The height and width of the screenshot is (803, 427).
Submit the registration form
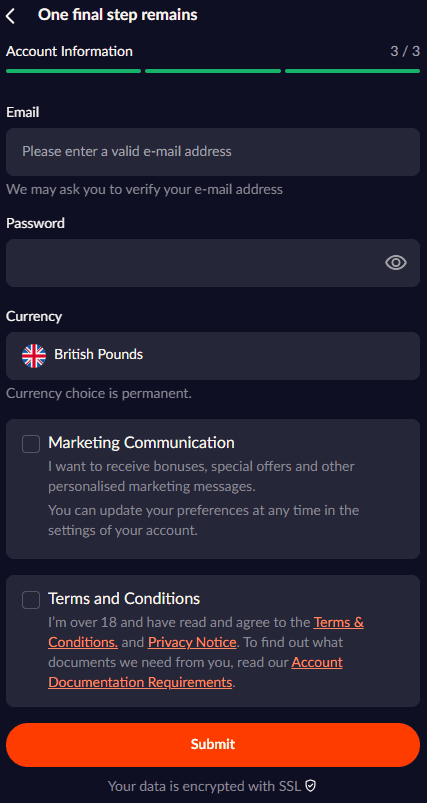coord(213,745)
